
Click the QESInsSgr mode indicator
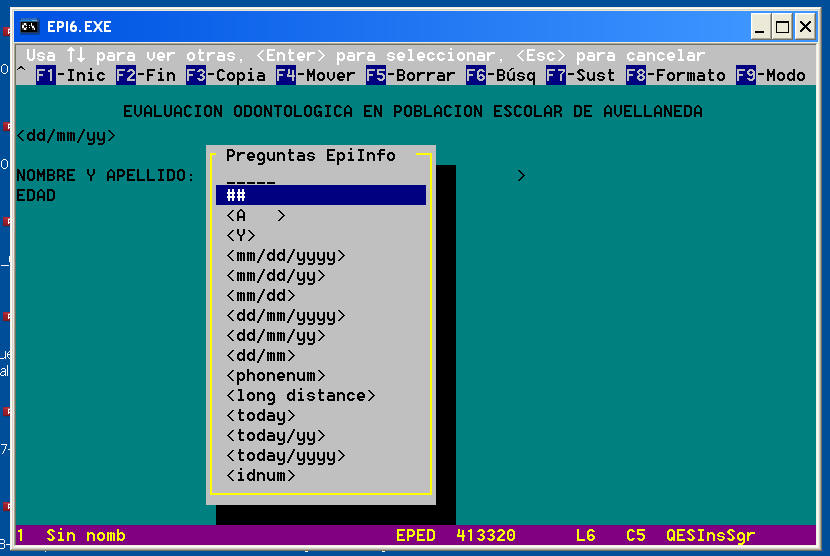710,536
